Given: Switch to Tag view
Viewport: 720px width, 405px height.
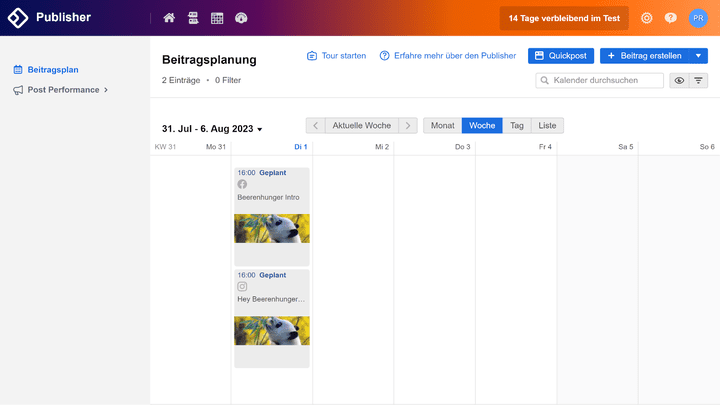Looking at the screenshot, I should (x=517, y=125).
